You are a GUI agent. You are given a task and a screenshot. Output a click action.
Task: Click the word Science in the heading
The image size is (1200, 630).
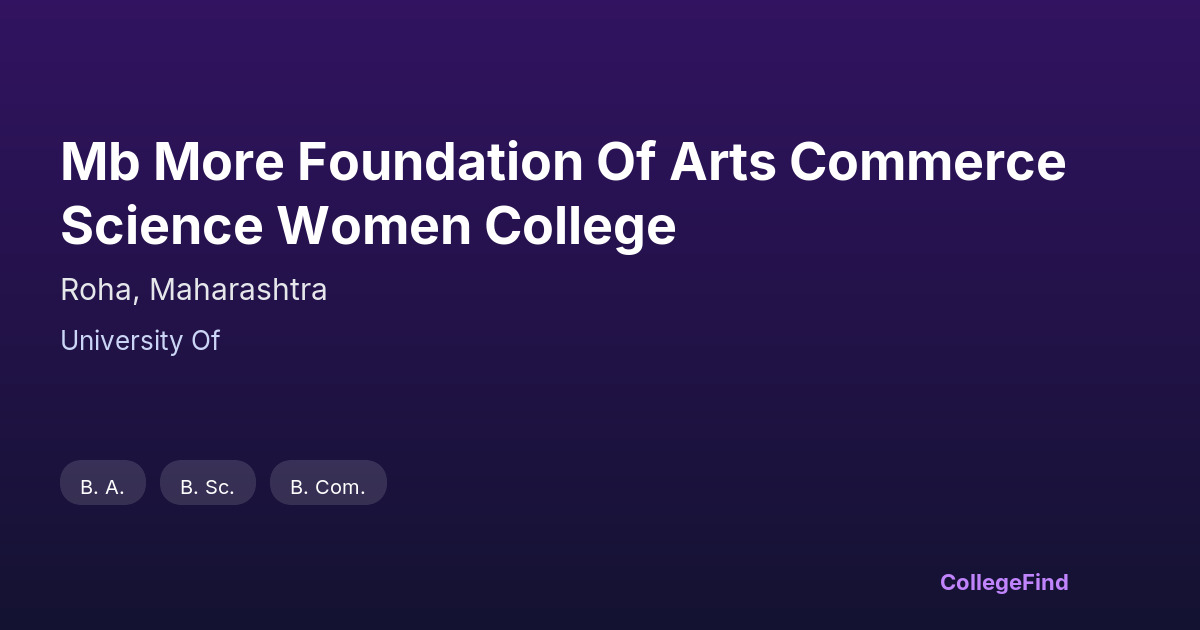pyautogui.click(x=161, y=226)
